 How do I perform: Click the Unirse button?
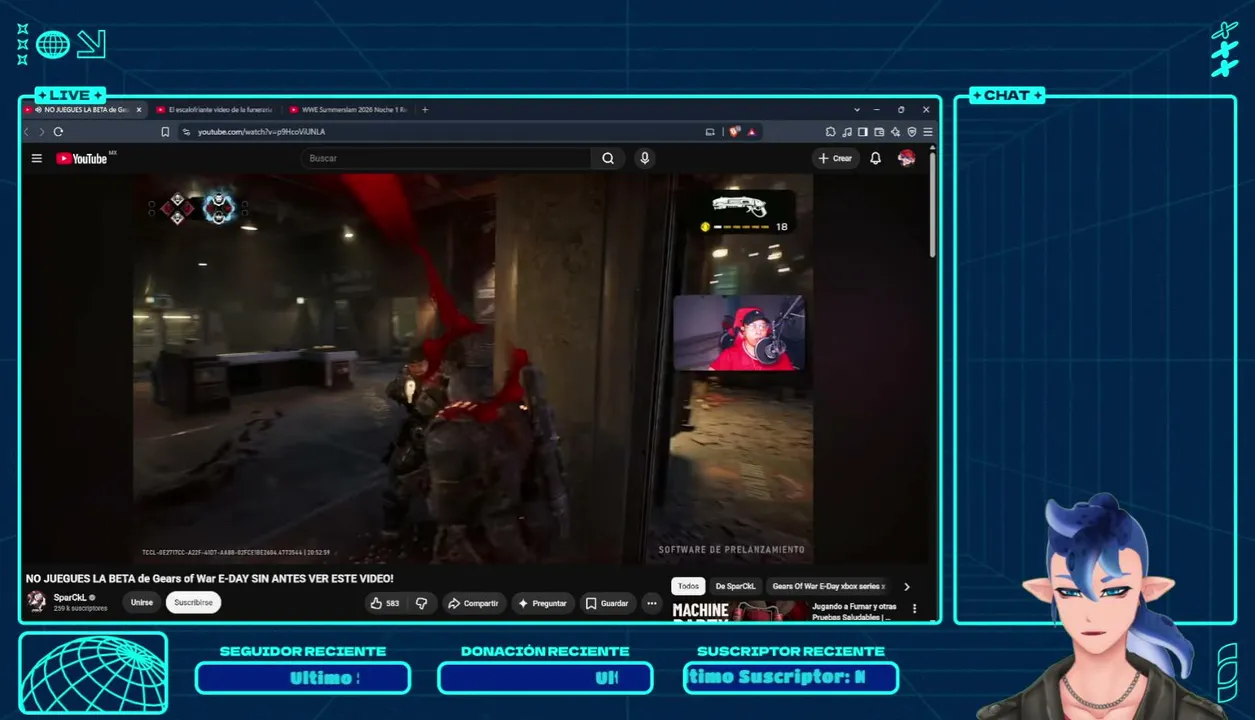tap(142, 603)
